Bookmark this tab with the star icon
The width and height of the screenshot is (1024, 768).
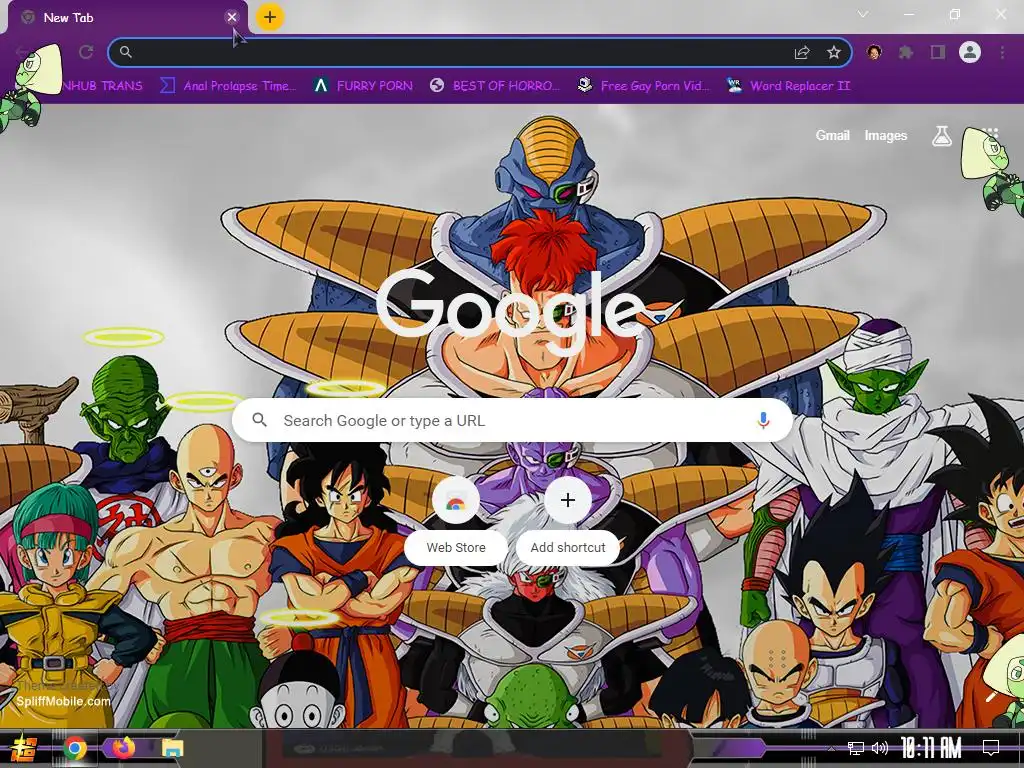tap(833, 52)
